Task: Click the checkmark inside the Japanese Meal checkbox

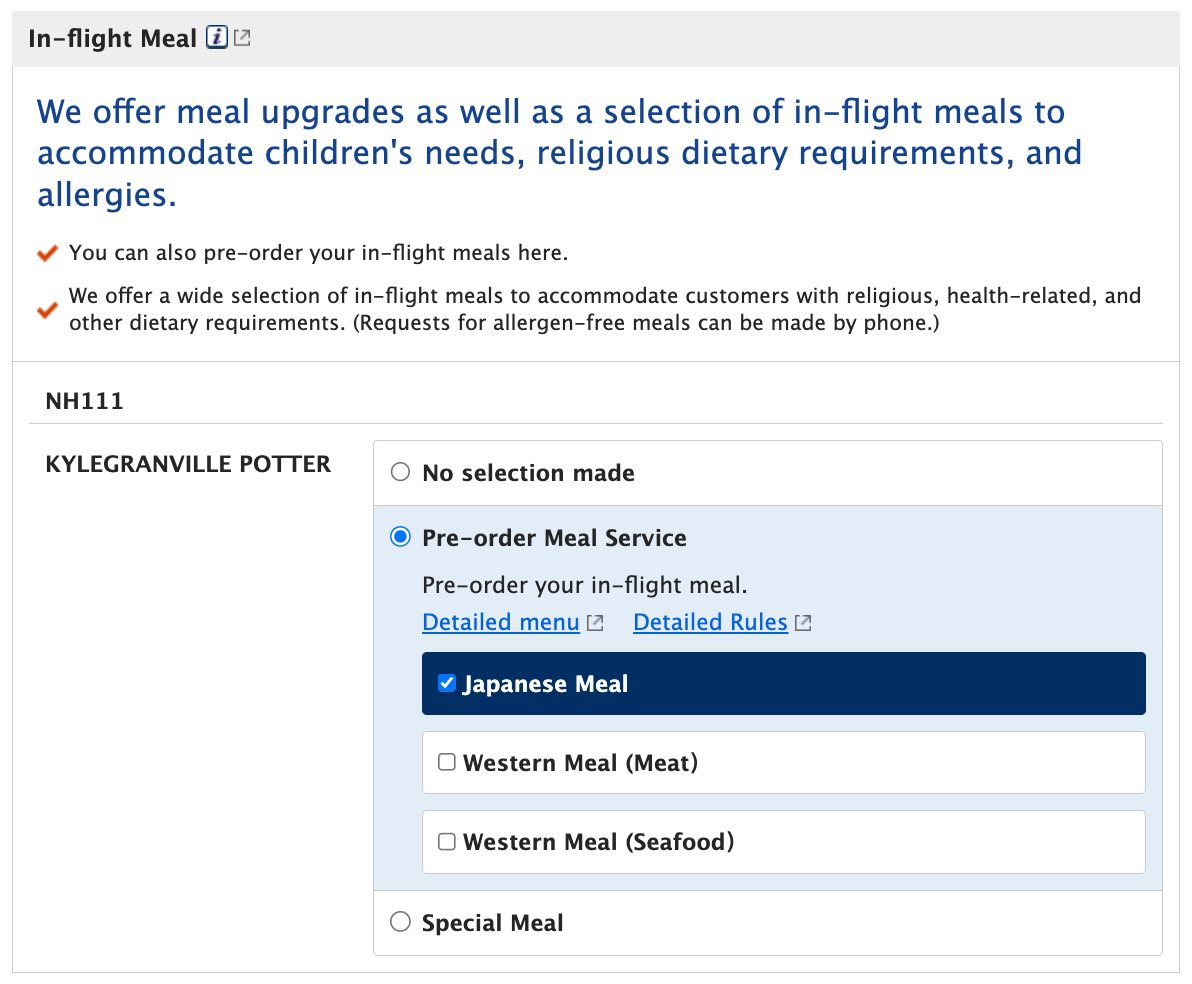Action: click(447, 683)
